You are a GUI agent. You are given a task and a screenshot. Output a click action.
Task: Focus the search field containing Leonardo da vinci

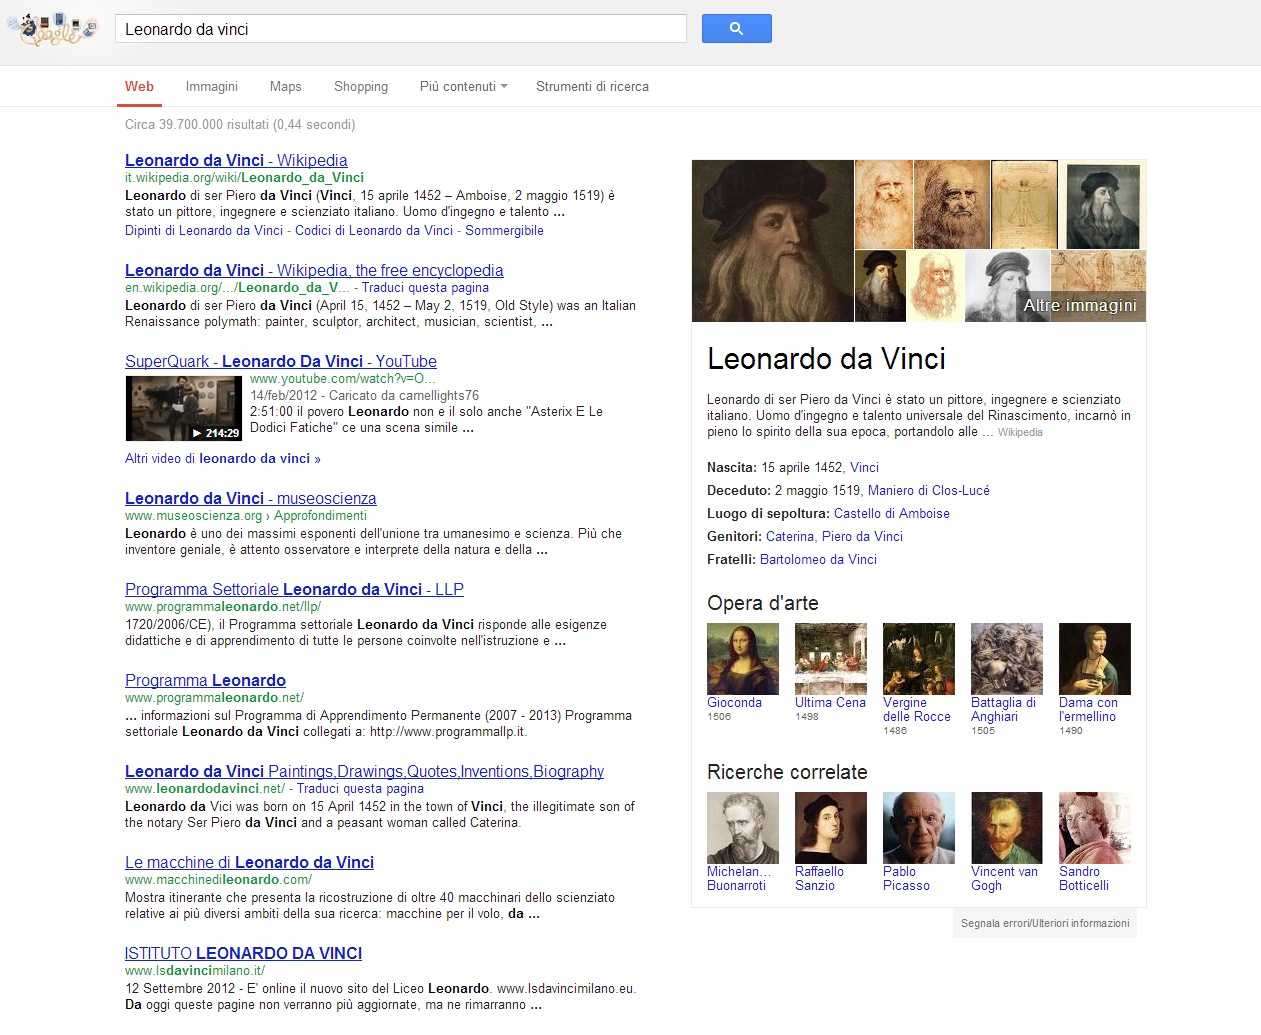tap(401, 29)
